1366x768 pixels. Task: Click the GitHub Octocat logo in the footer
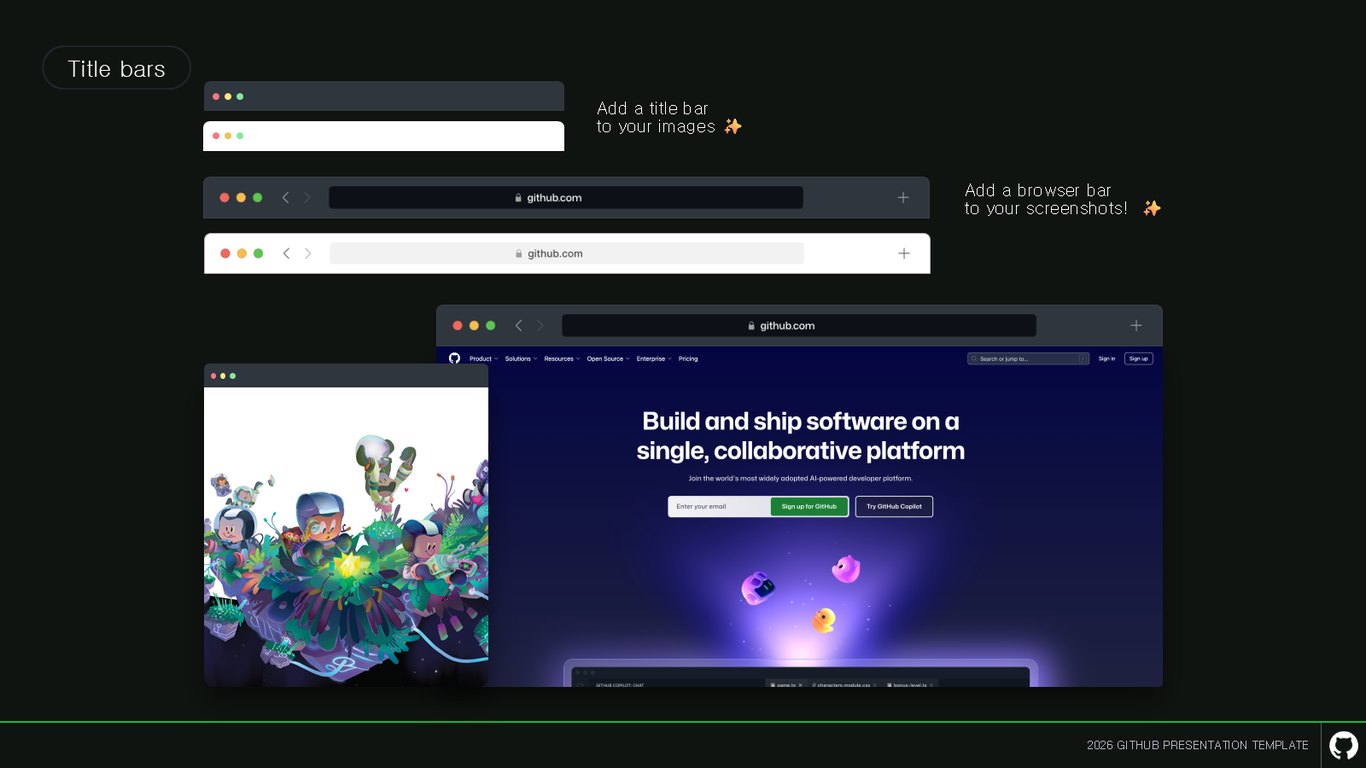pyautogui.click(x=1343, y=745)
